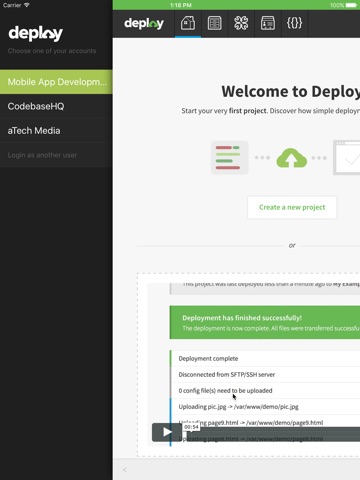
Task: Play the deployment demo video
Action: pos(167,432)
